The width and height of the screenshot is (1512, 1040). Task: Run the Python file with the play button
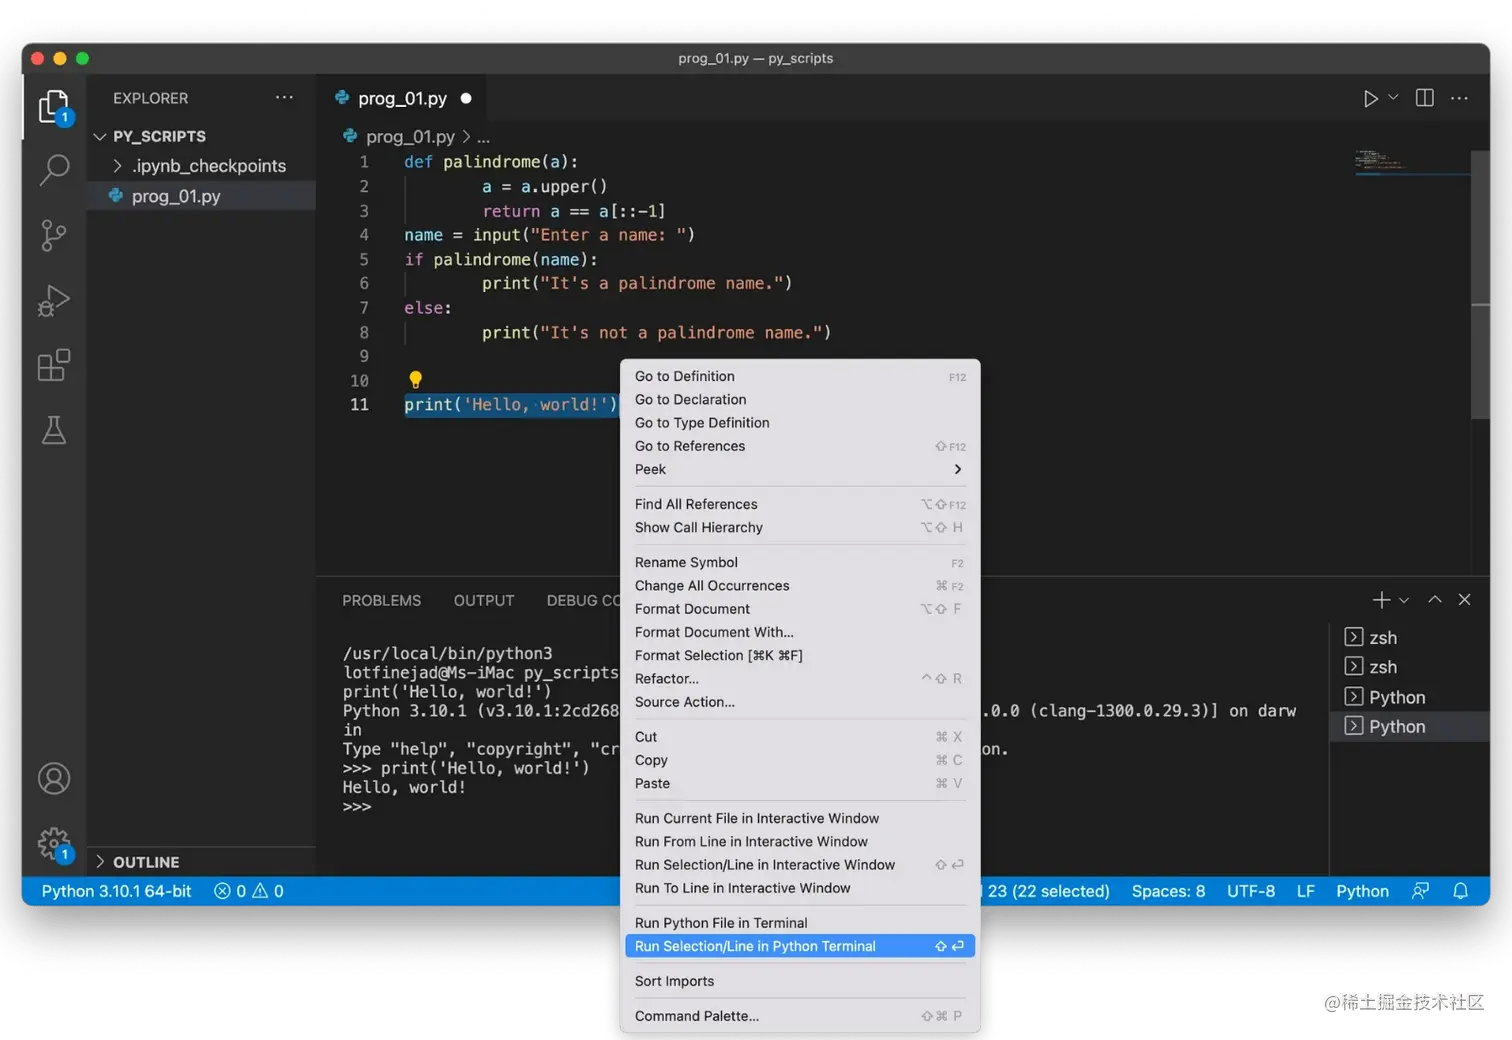point(1370,98)
